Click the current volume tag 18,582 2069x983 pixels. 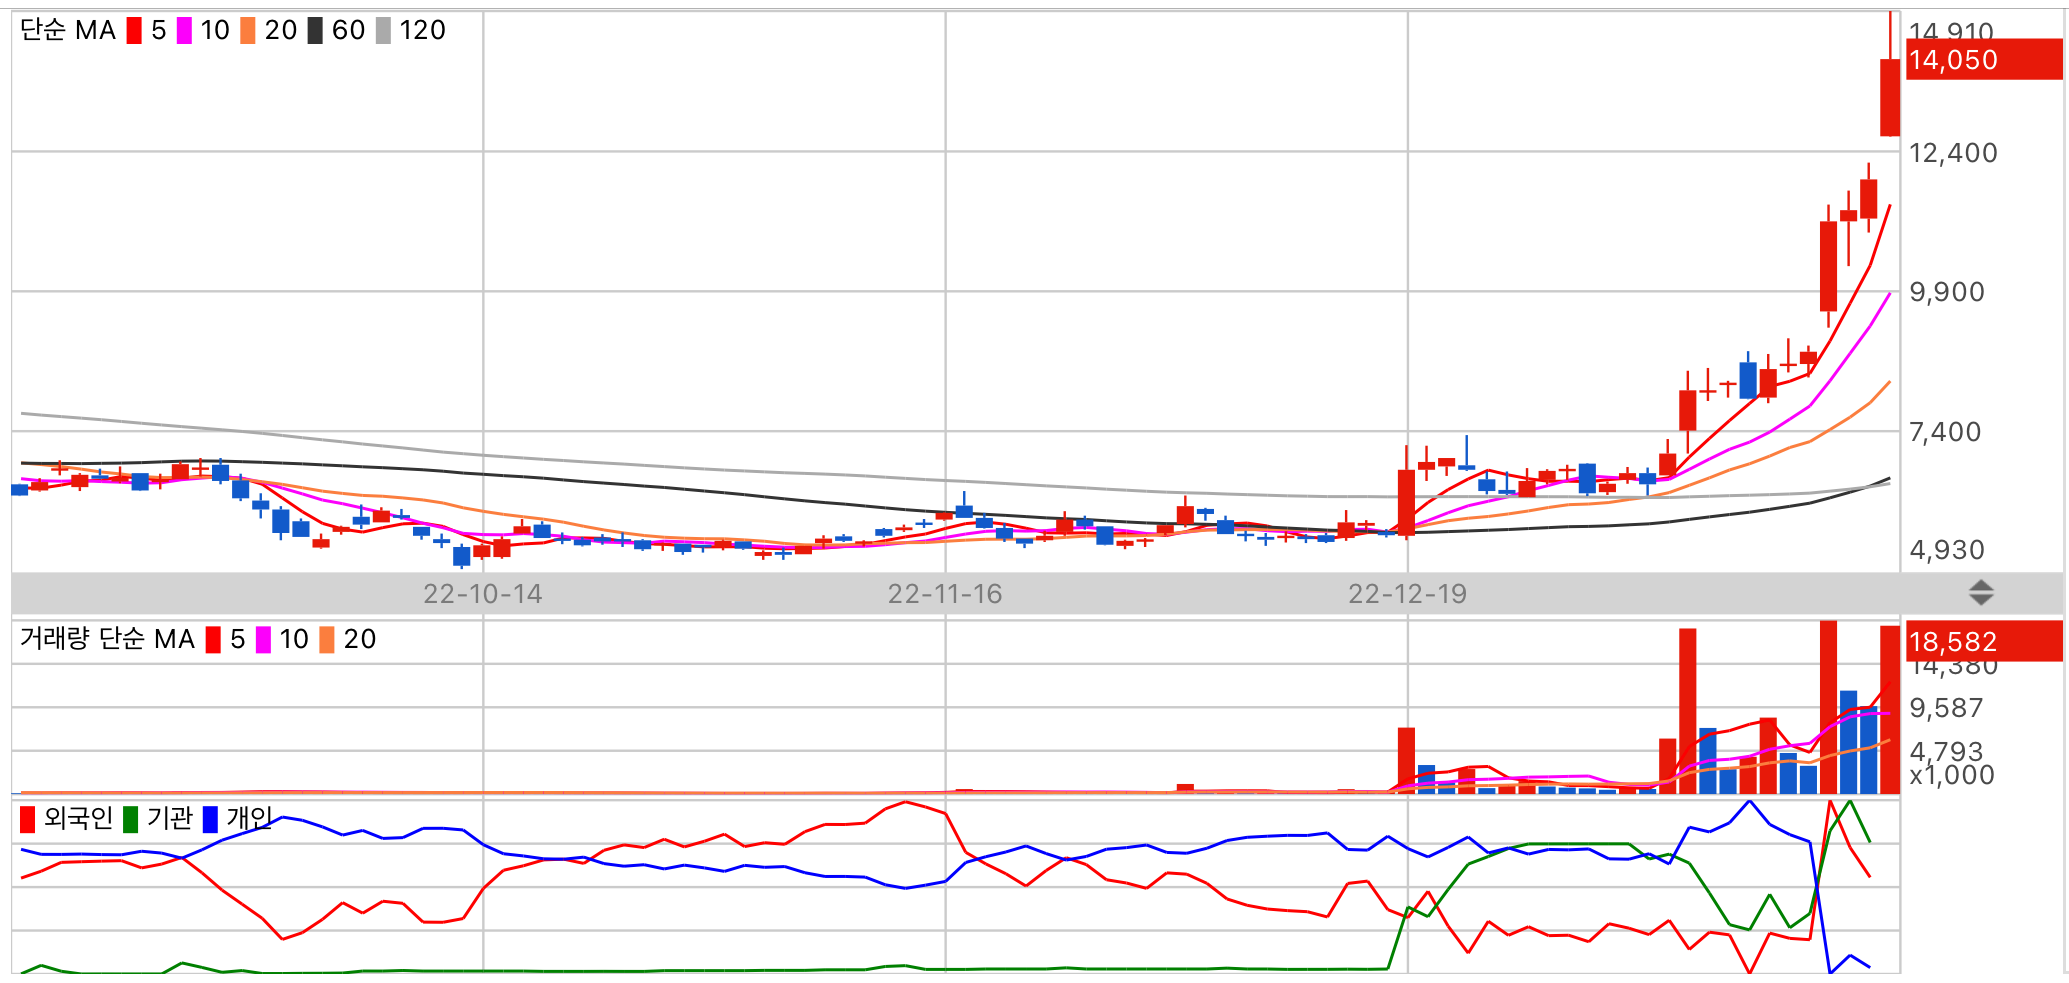(1984, 641)
